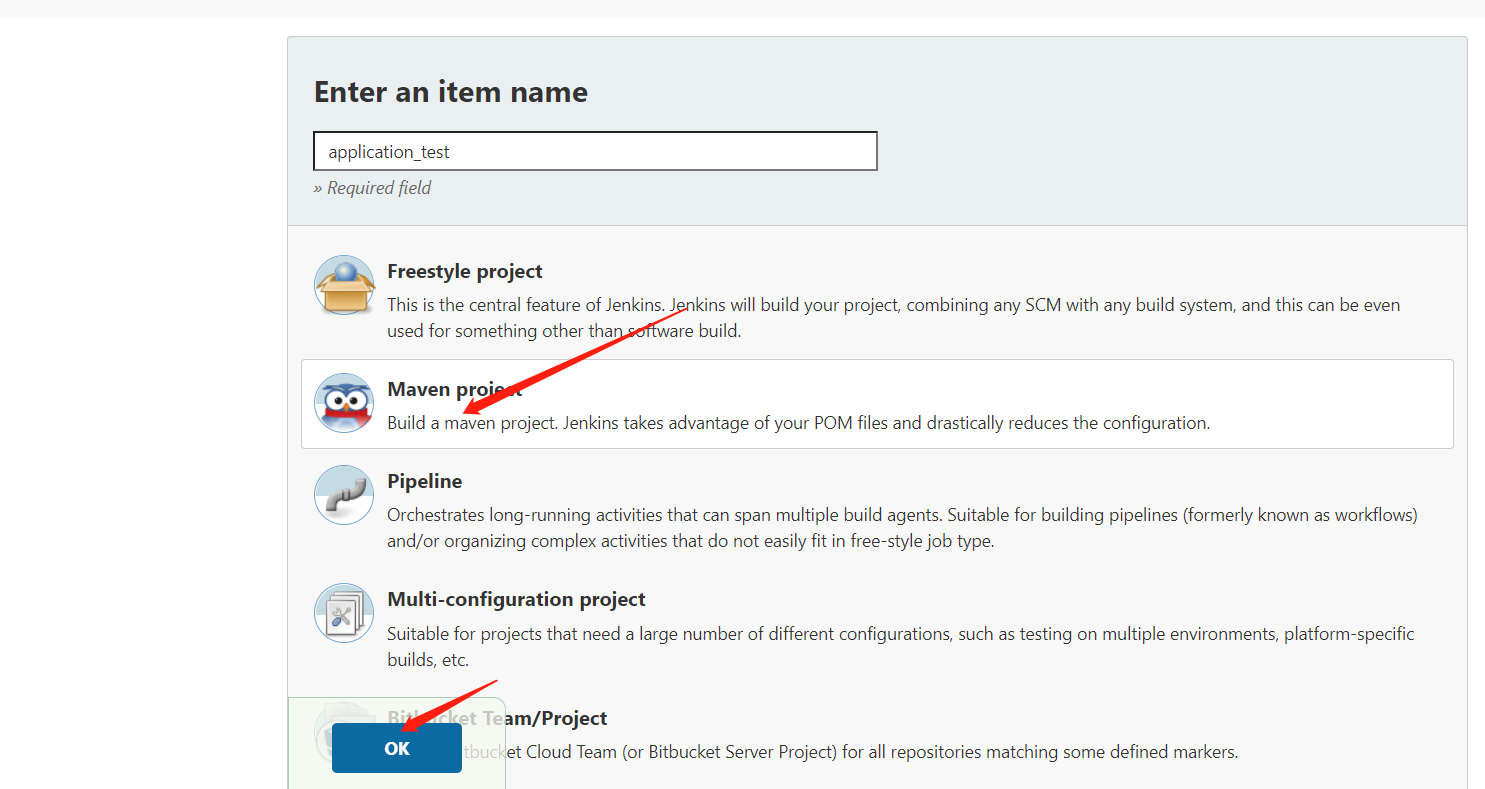Click the Maven POM files description
This screenshot has height=789, width=1485.
798,423
